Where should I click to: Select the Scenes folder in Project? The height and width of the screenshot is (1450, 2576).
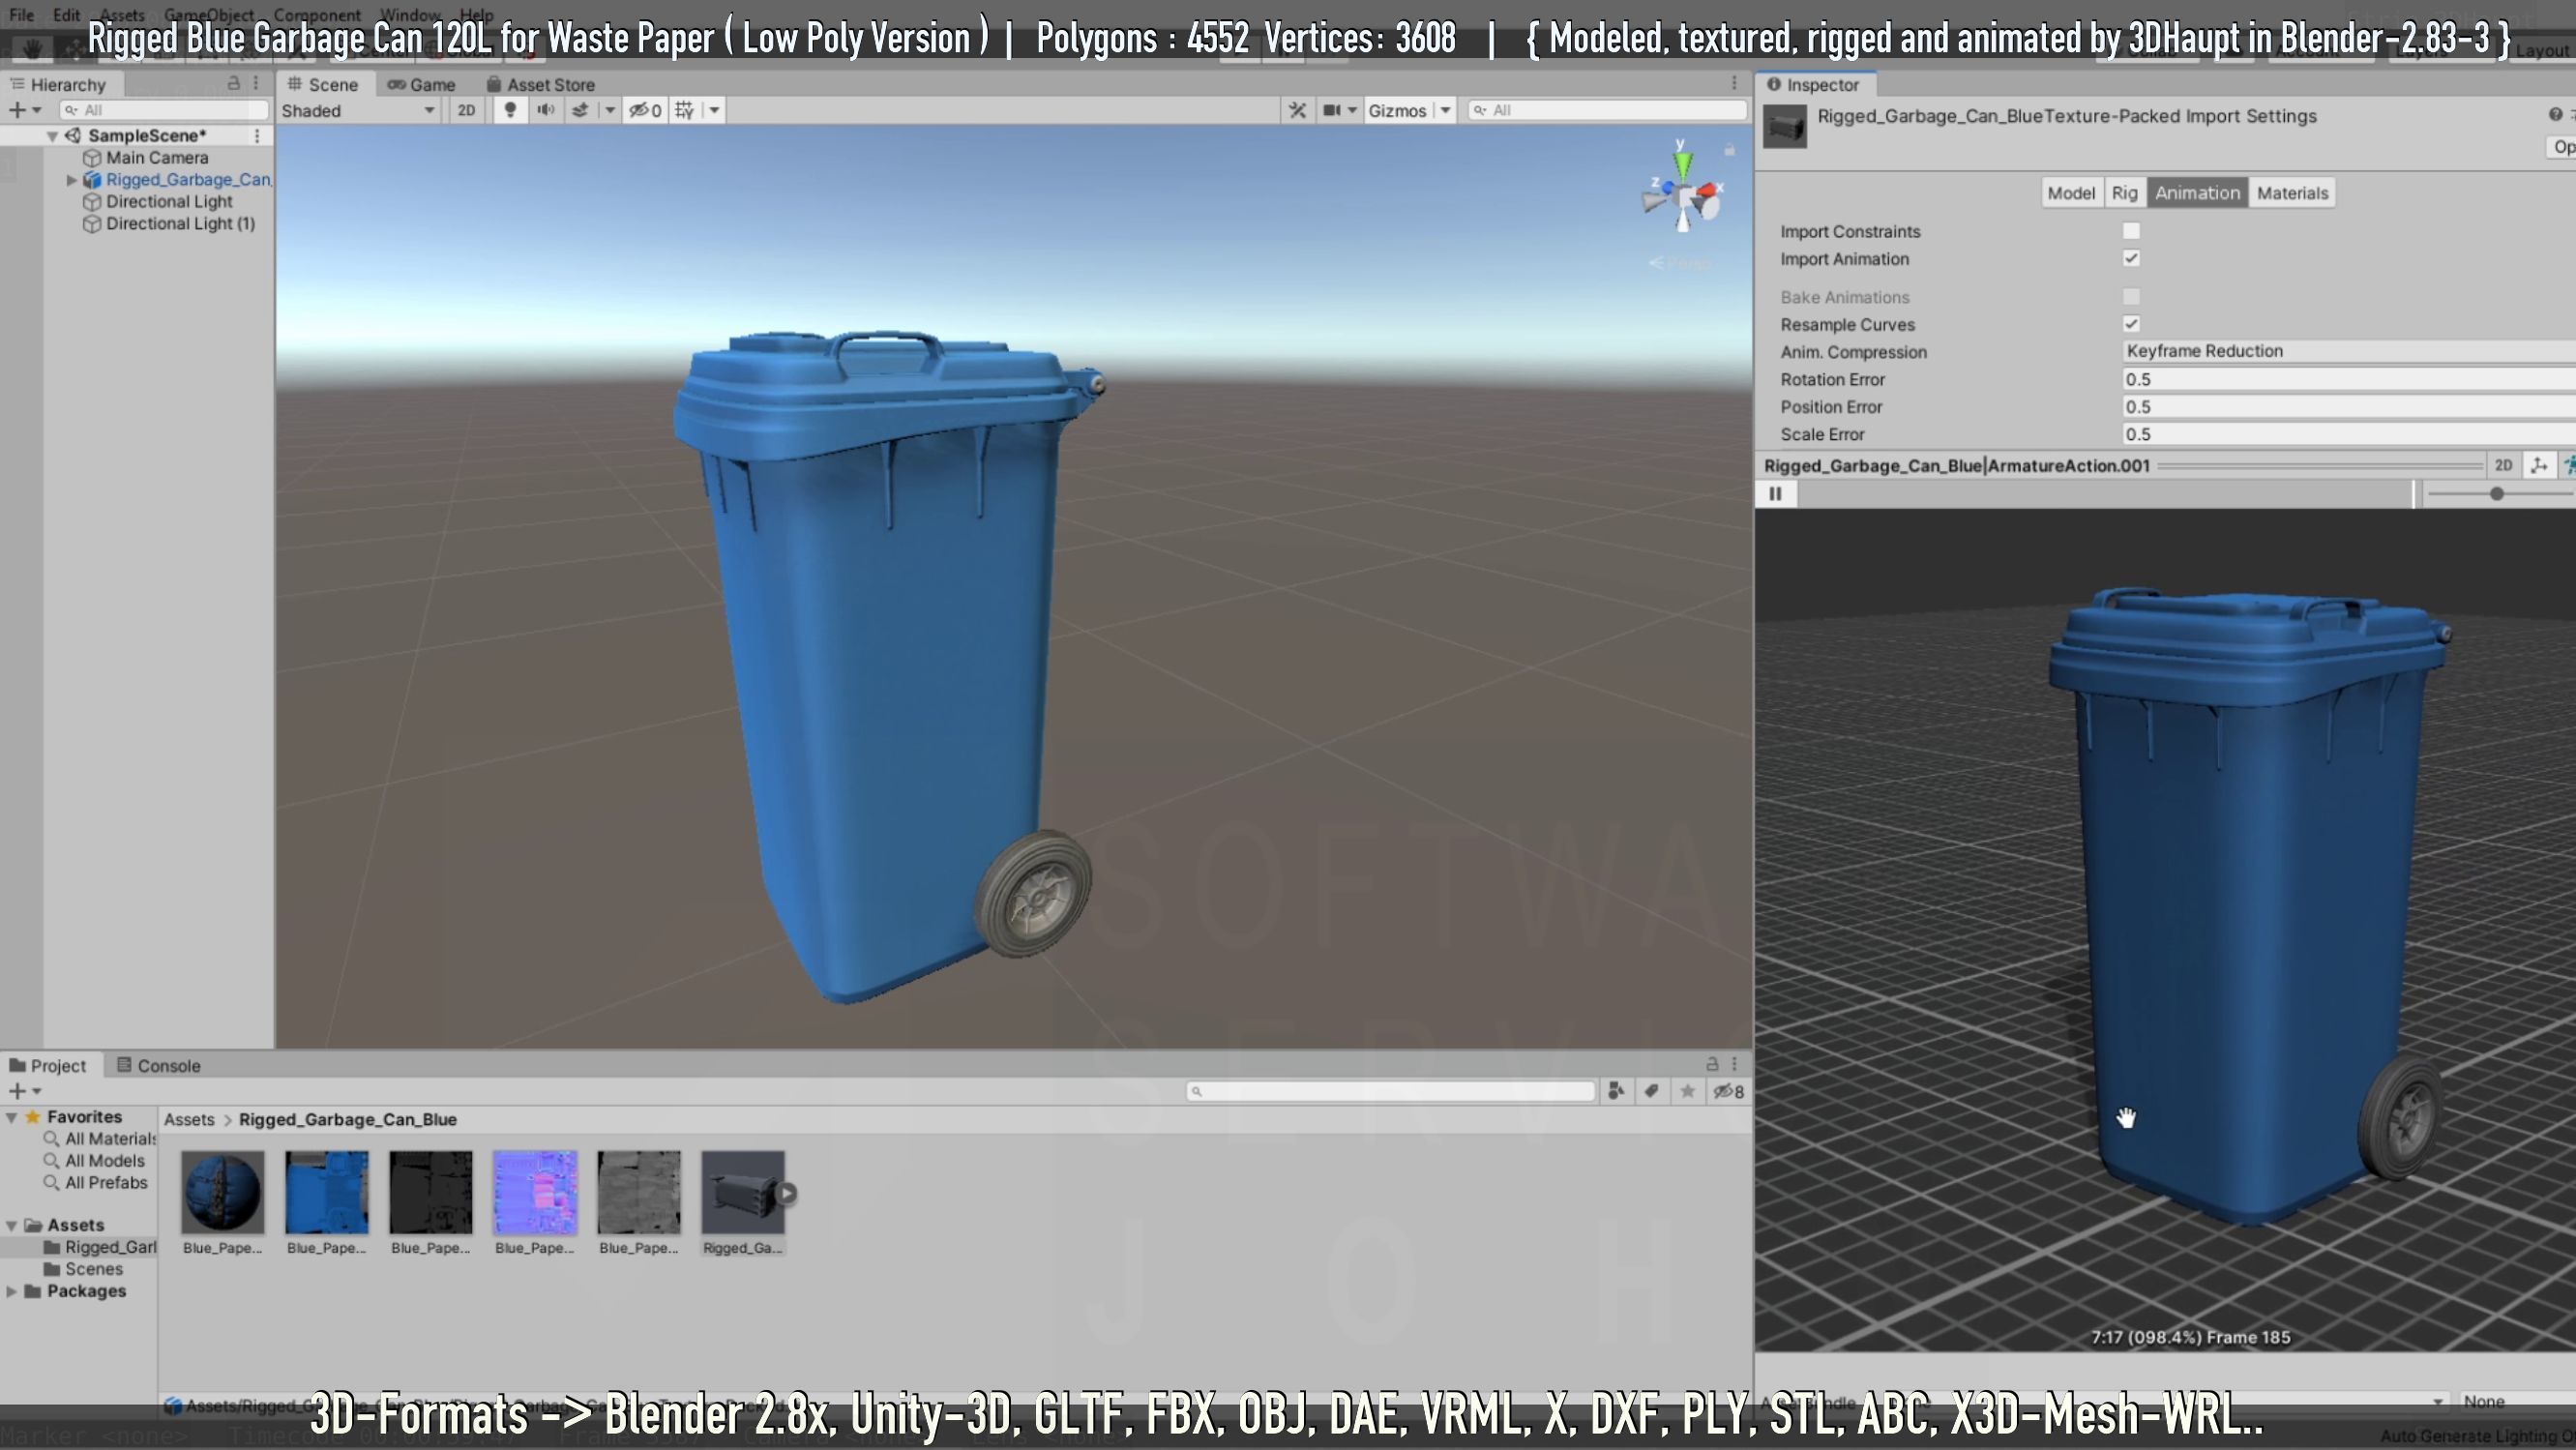point(94,1269)
